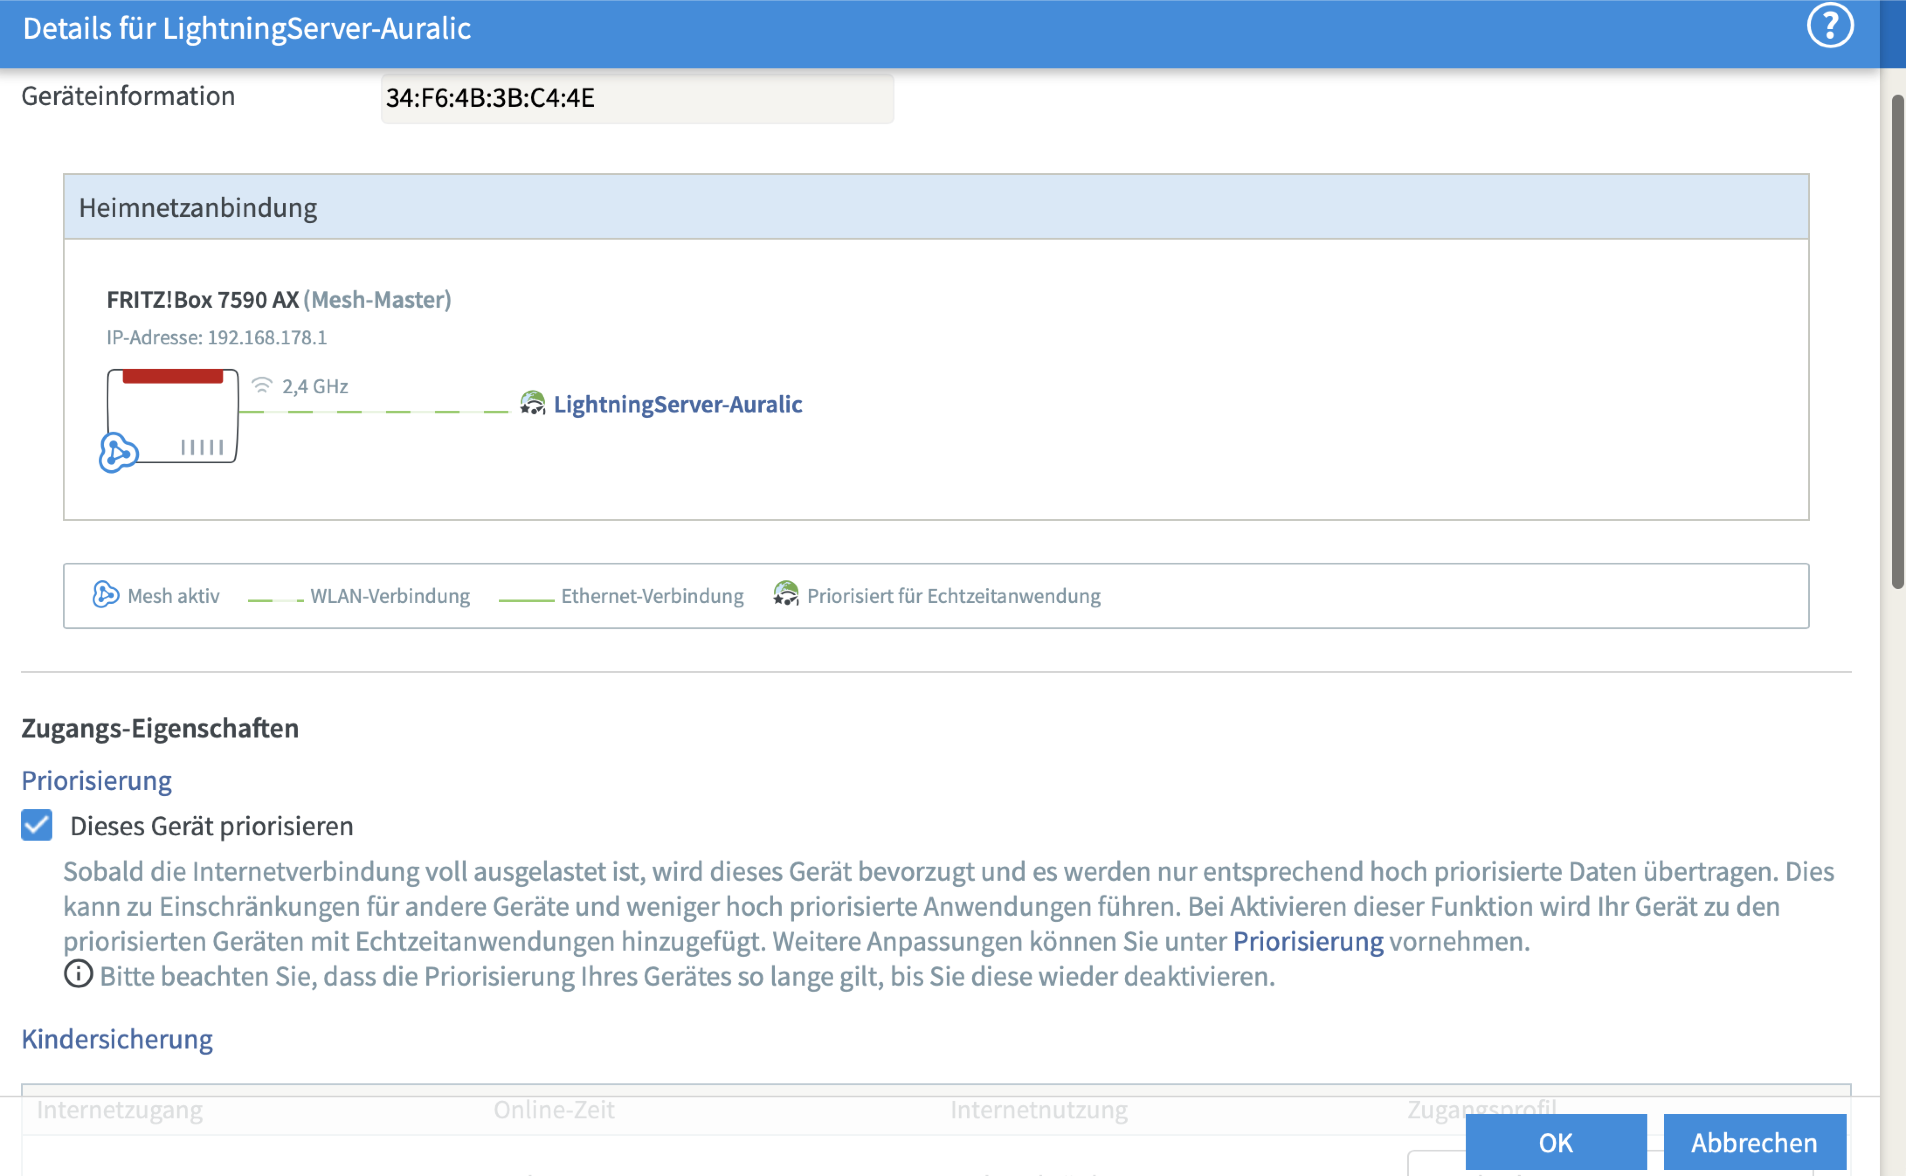This screenshot has width=1906, height=1176.
Task: Click the Internetnutzung column header
Action: coord(1039,1110)
